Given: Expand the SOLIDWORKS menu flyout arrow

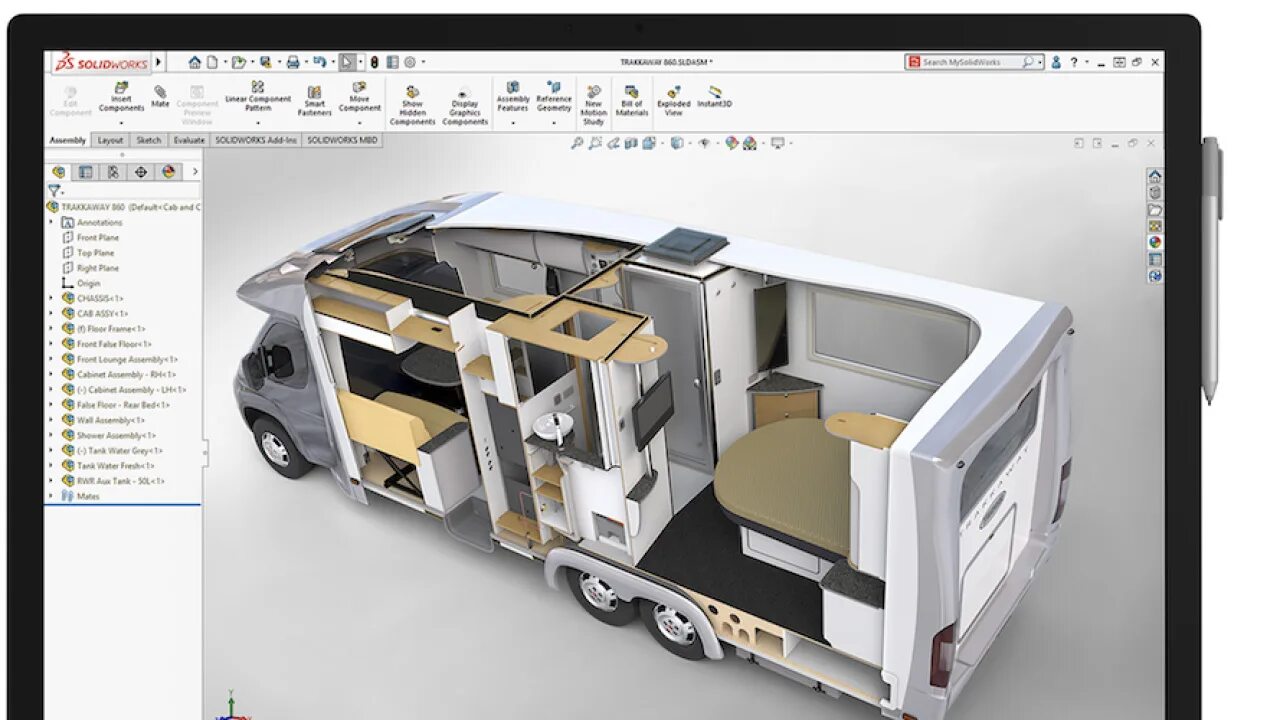Looking at the screenshot, I should (x=159, y=62).
